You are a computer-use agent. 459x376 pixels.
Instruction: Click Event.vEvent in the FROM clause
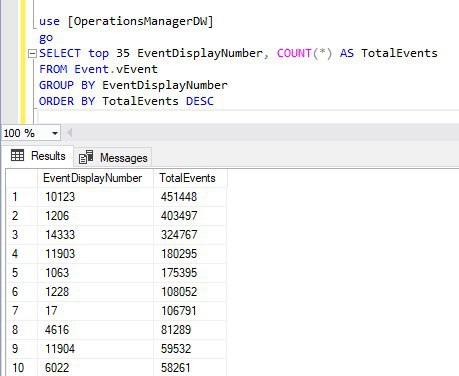point(116,69)
